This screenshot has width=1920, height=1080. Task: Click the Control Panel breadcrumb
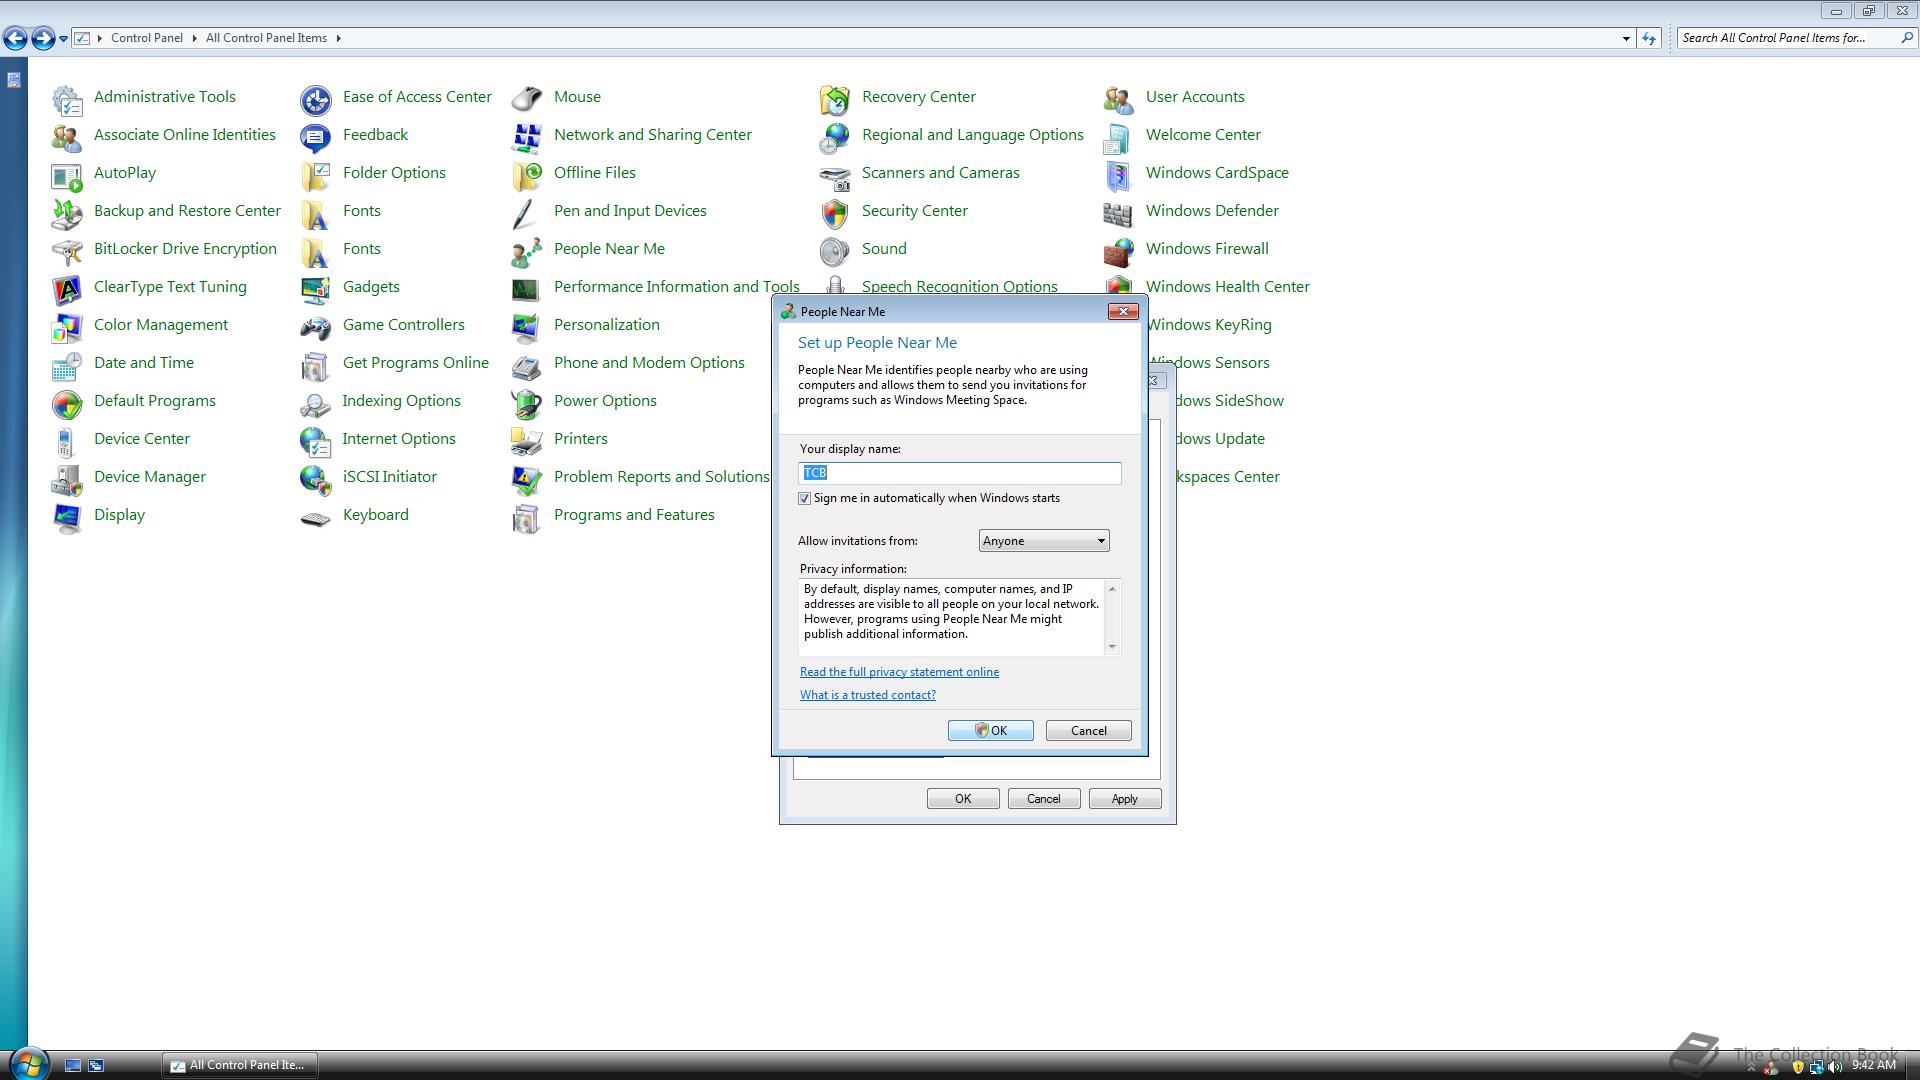coord(147,38)
